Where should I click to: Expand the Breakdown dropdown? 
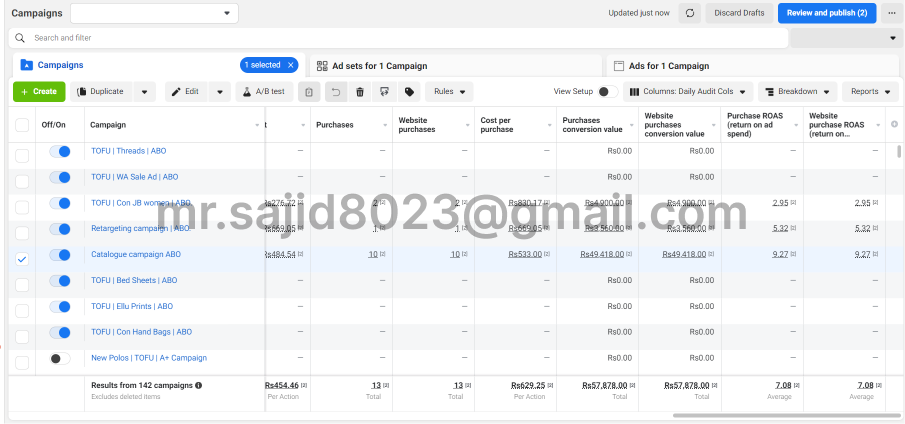(796, 92)
